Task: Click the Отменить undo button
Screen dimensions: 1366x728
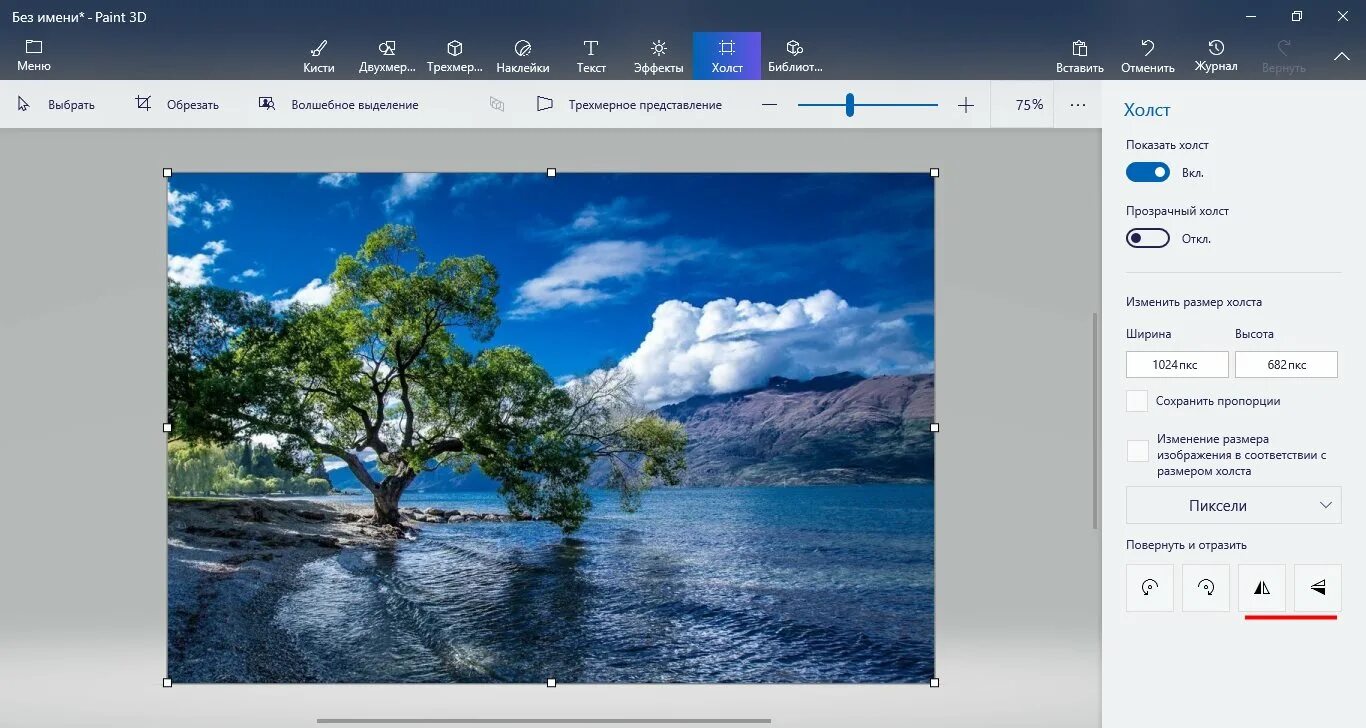Action: pos(1148,56)
